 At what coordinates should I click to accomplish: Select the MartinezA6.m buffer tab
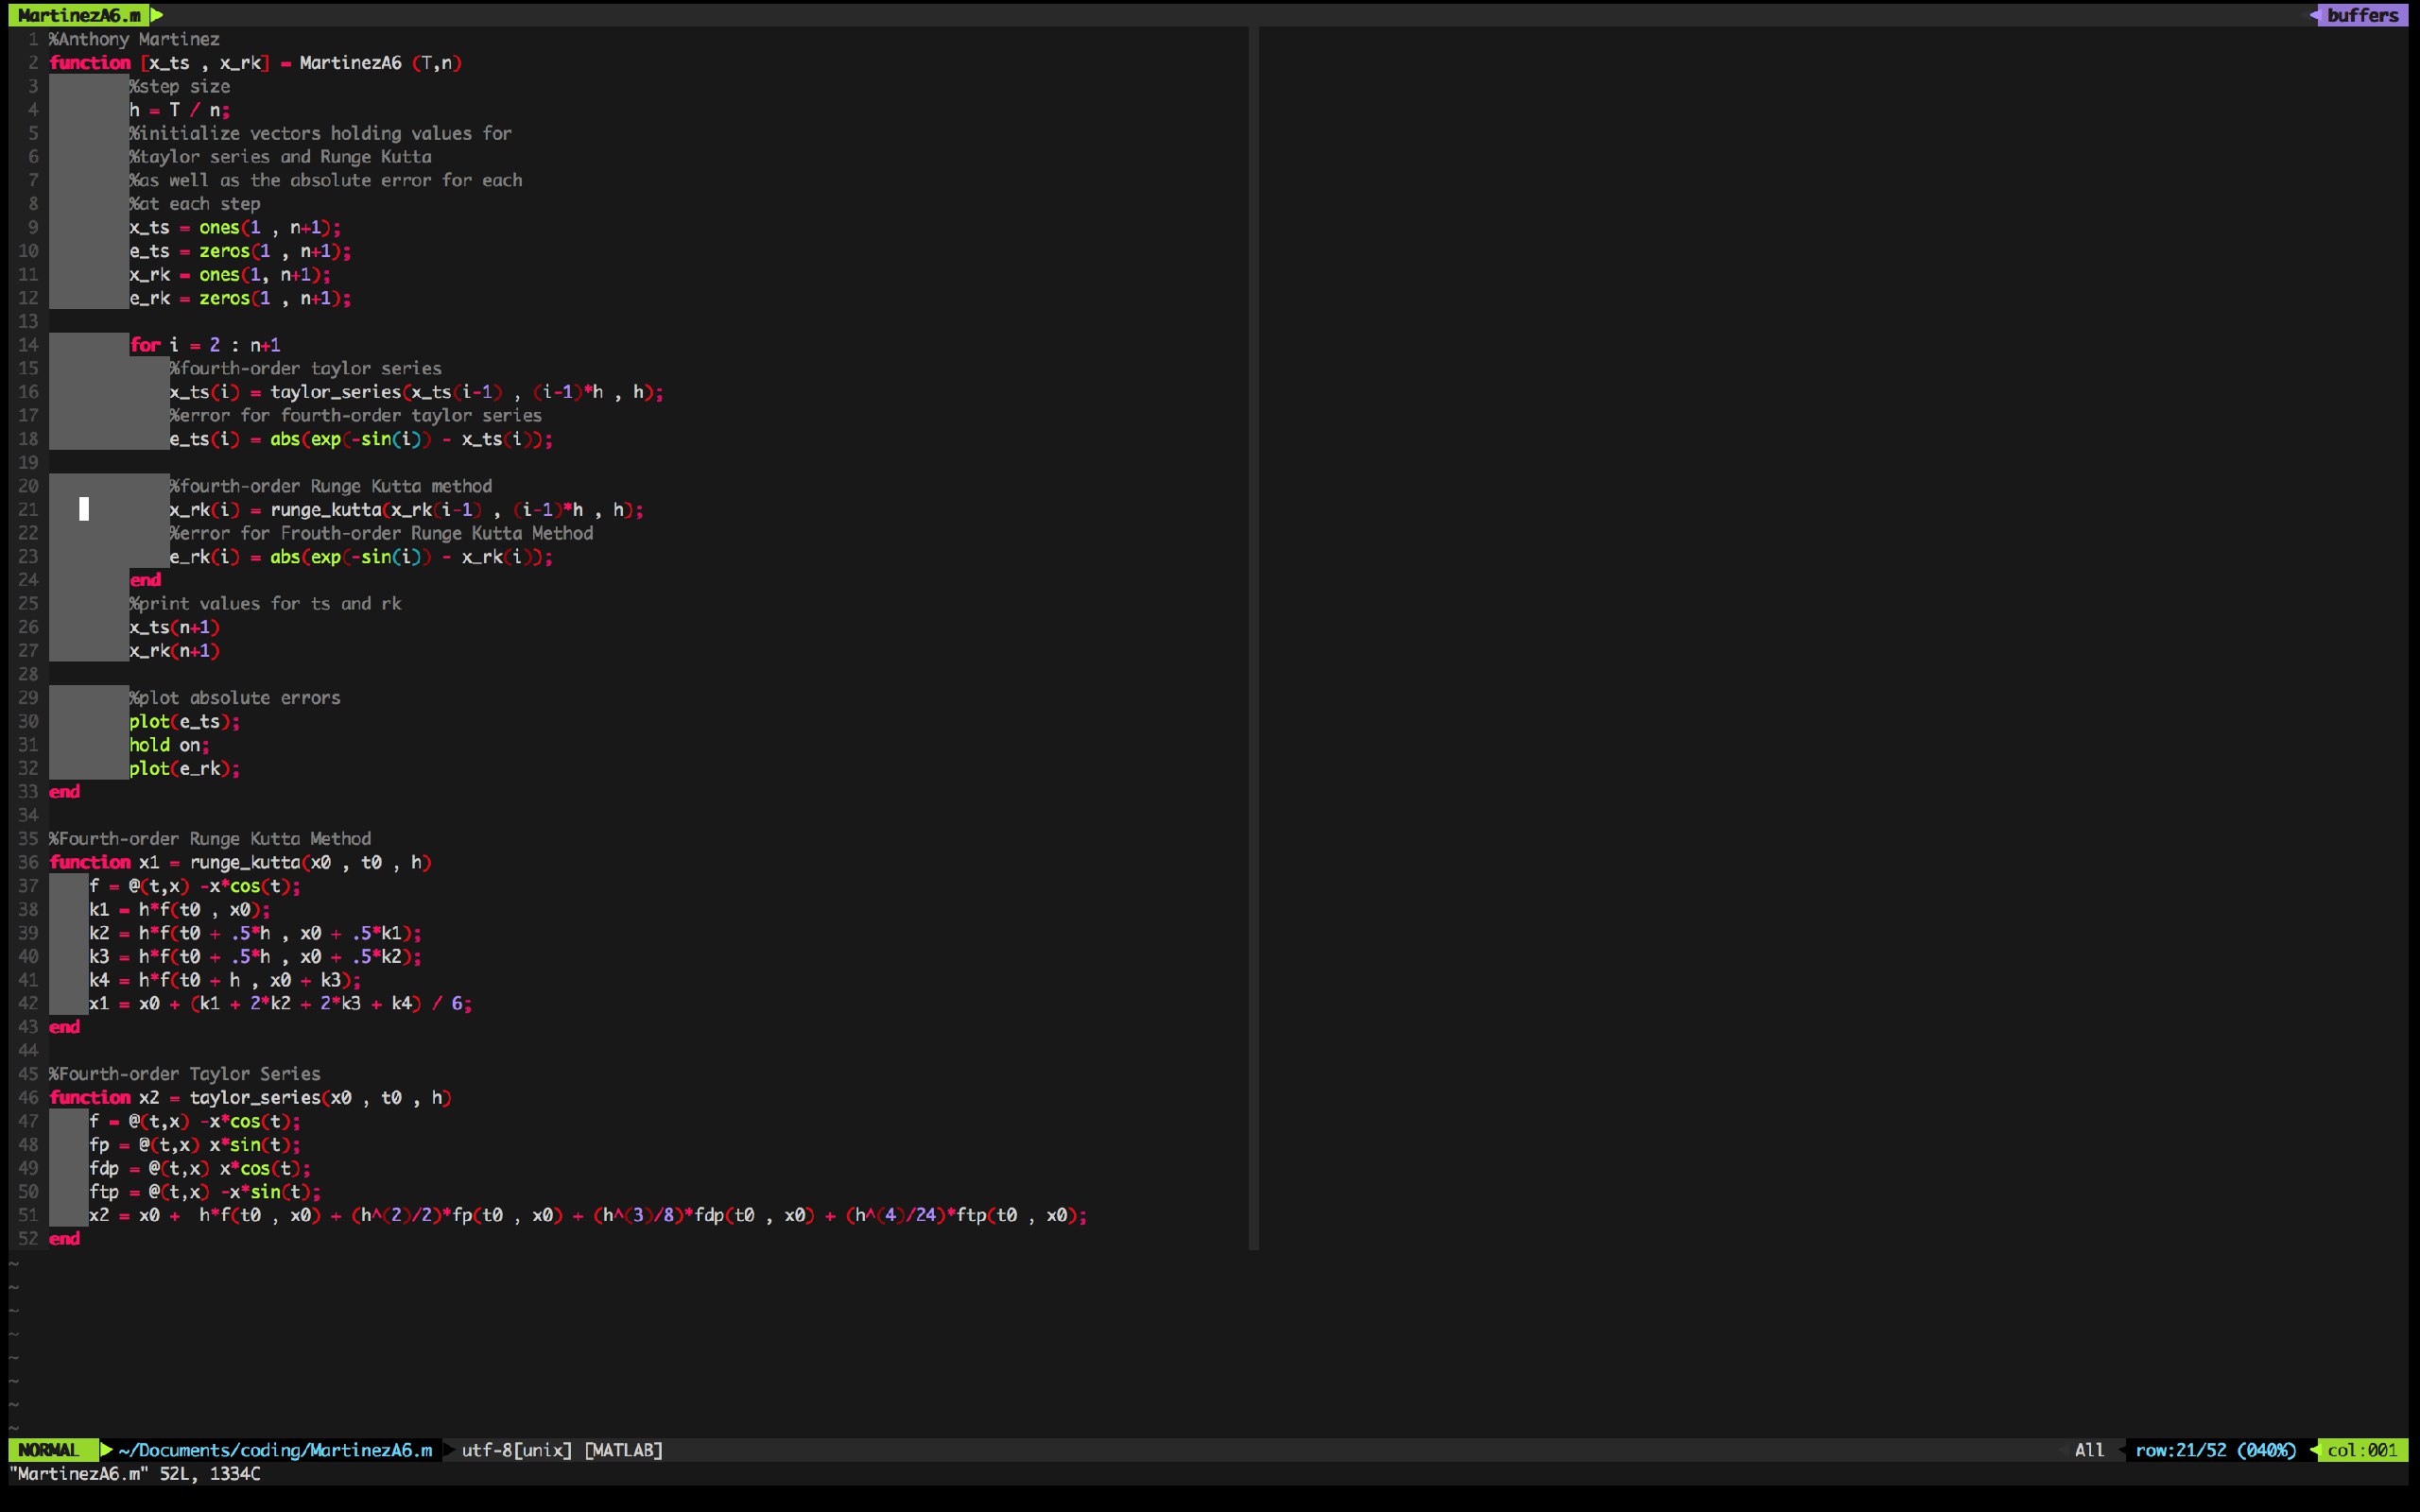79,15
